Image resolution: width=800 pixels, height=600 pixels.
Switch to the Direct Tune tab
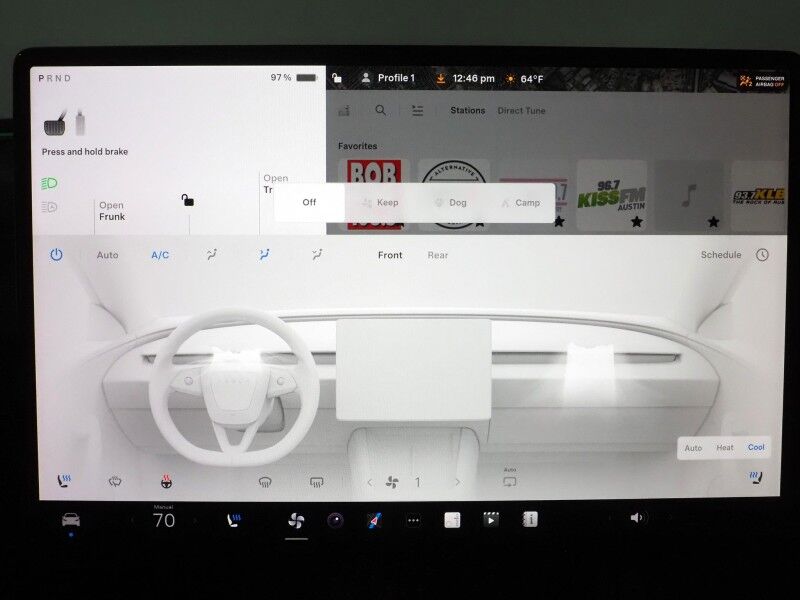(x=523, y=110)
